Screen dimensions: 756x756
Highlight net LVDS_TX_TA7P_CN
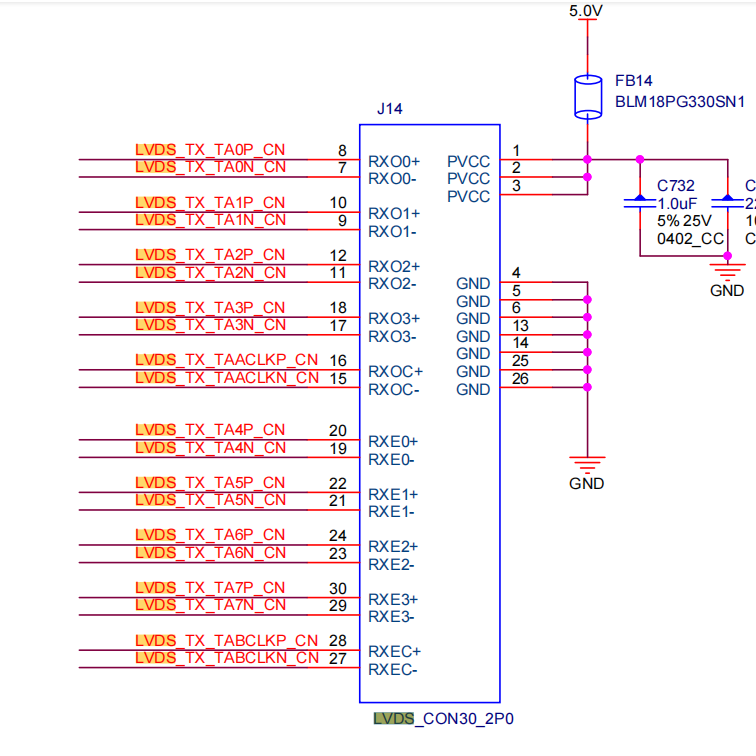click(210, 588)
